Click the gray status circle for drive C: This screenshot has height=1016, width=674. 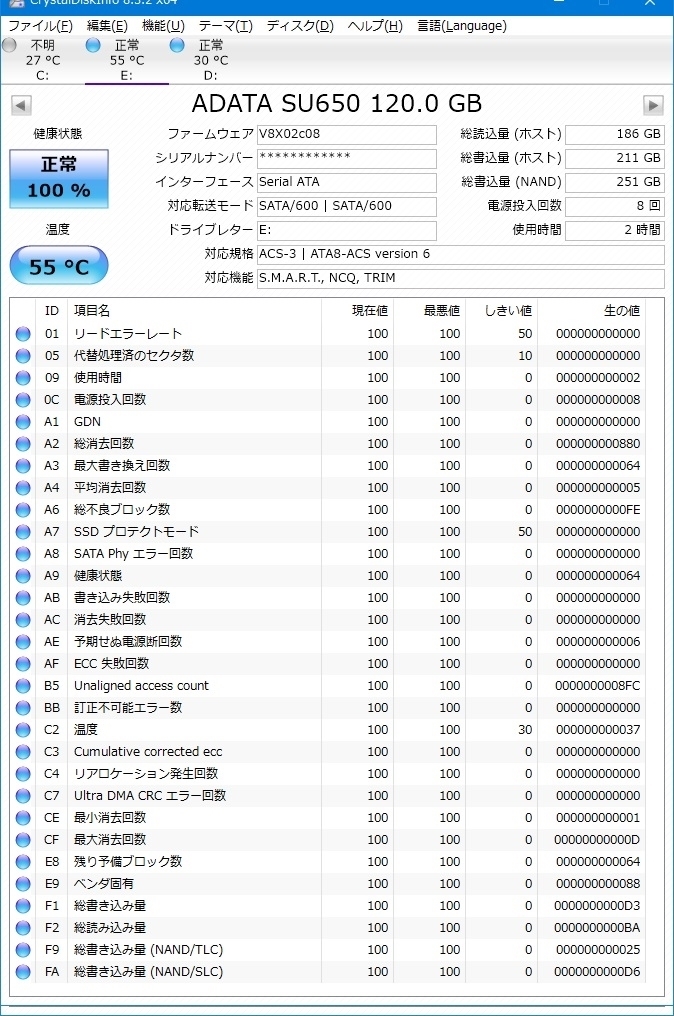(x=10, y=45)
